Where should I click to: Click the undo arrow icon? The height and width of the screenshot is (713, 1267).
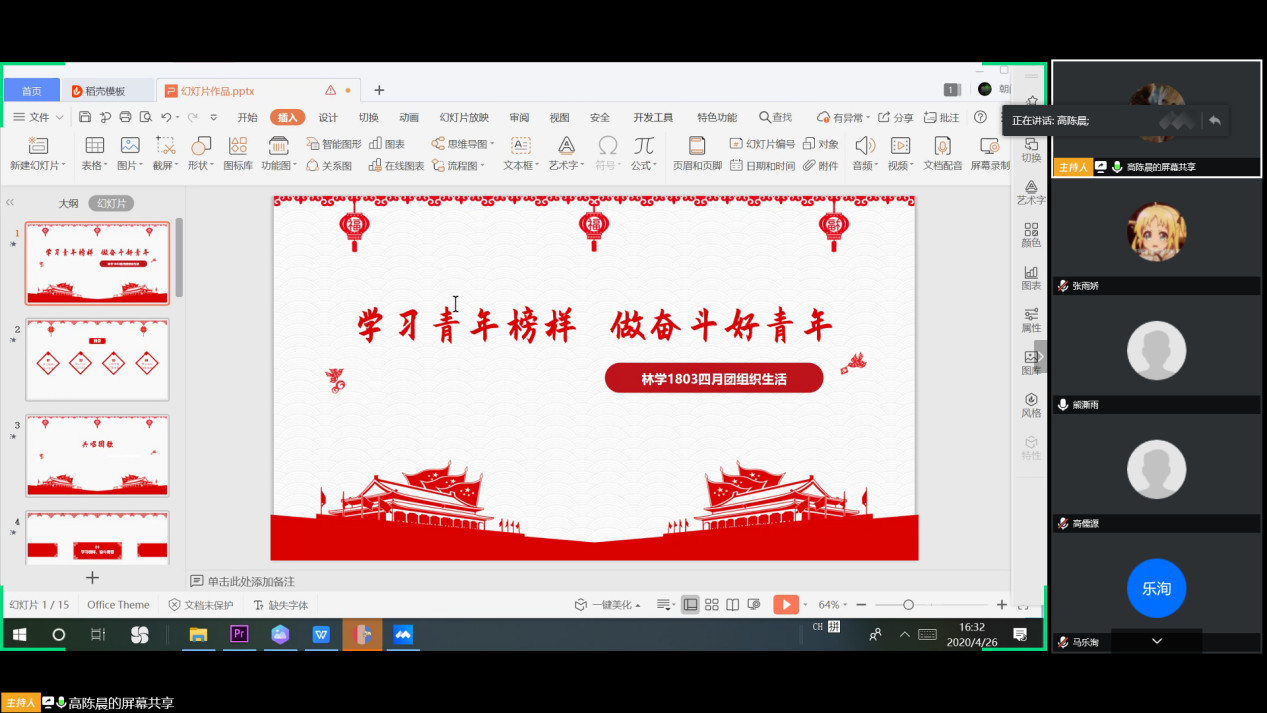point(166,117)
